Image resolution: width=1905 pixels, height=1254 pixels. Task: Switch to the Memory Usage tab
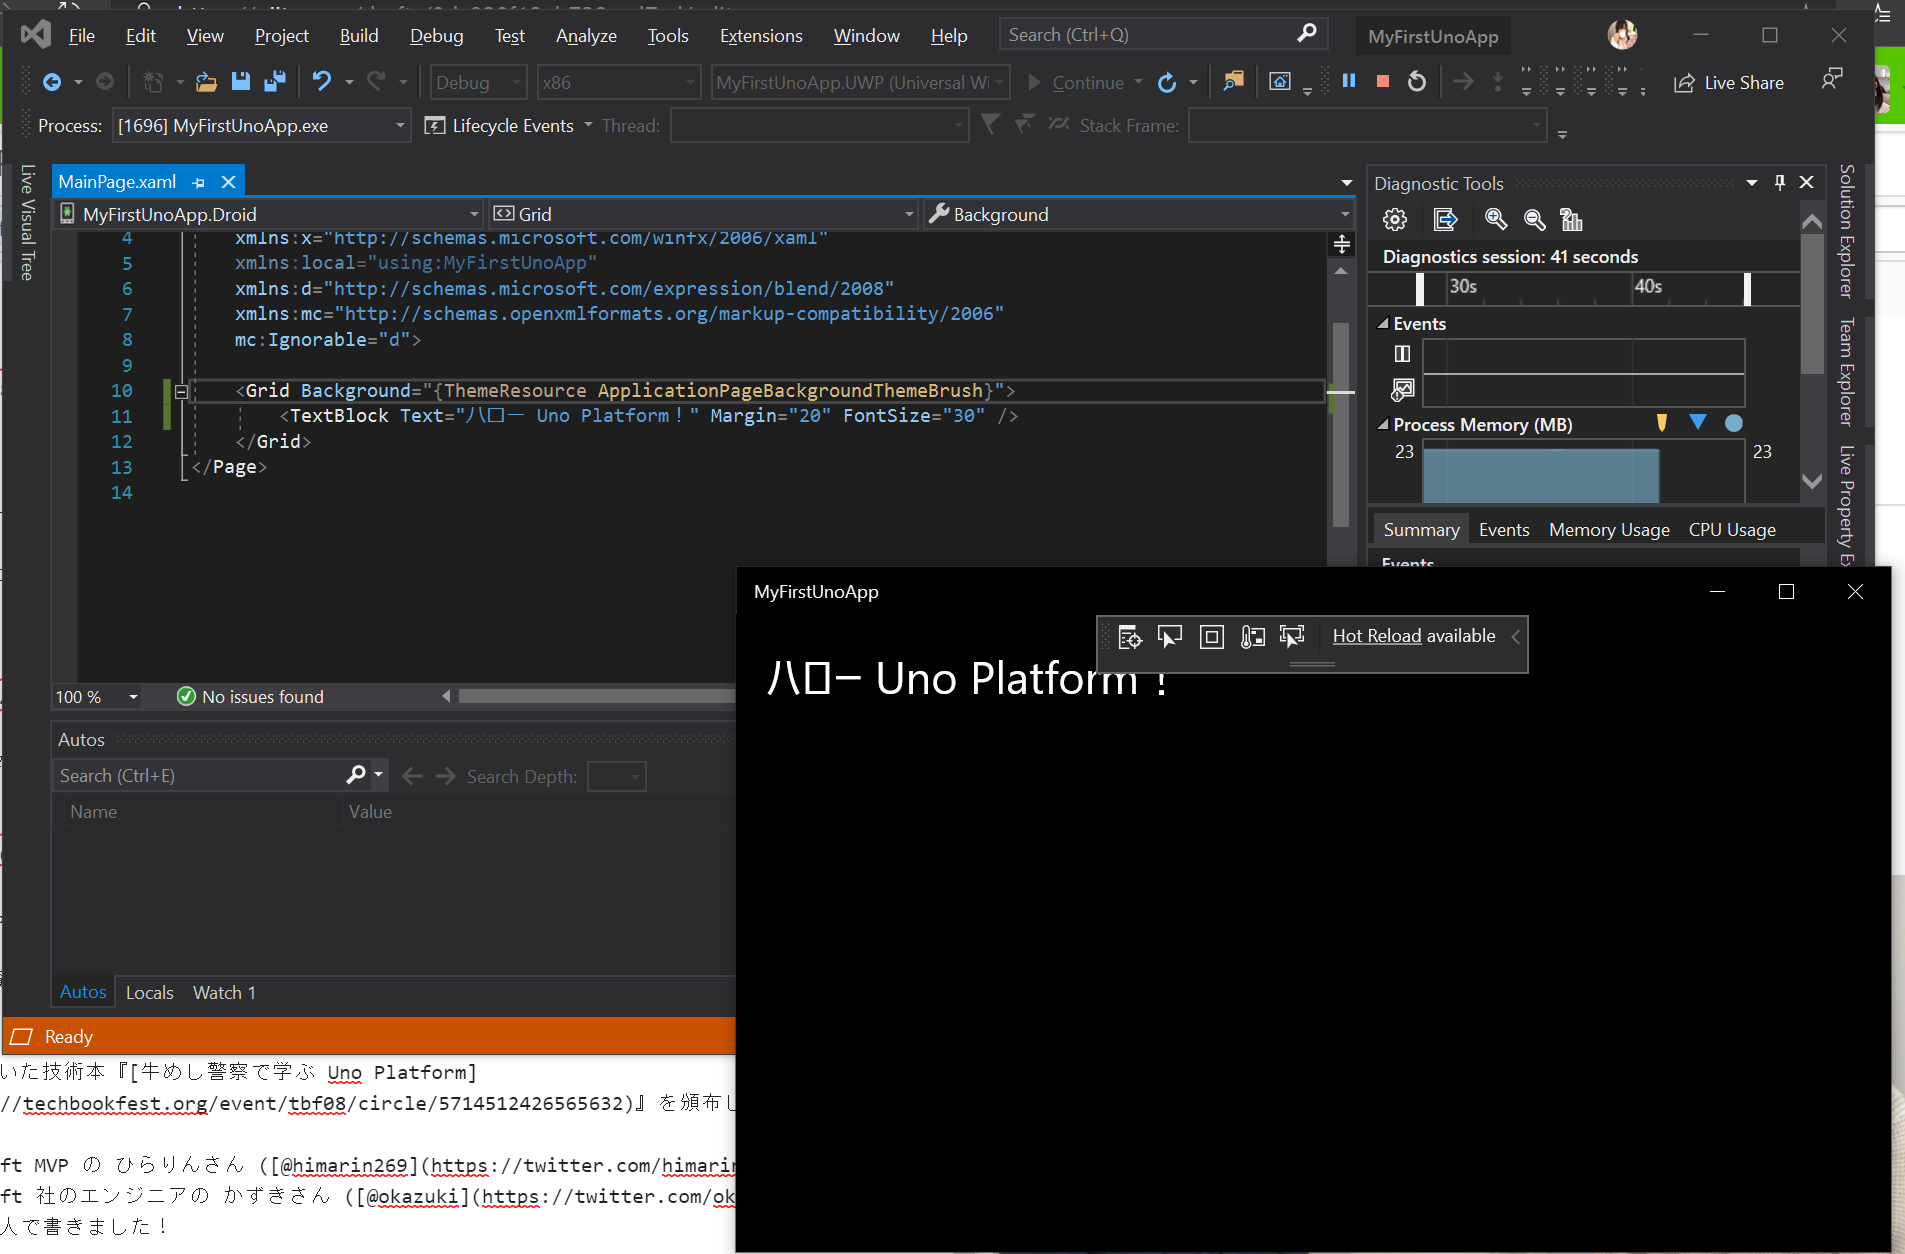pos(1608,530)
